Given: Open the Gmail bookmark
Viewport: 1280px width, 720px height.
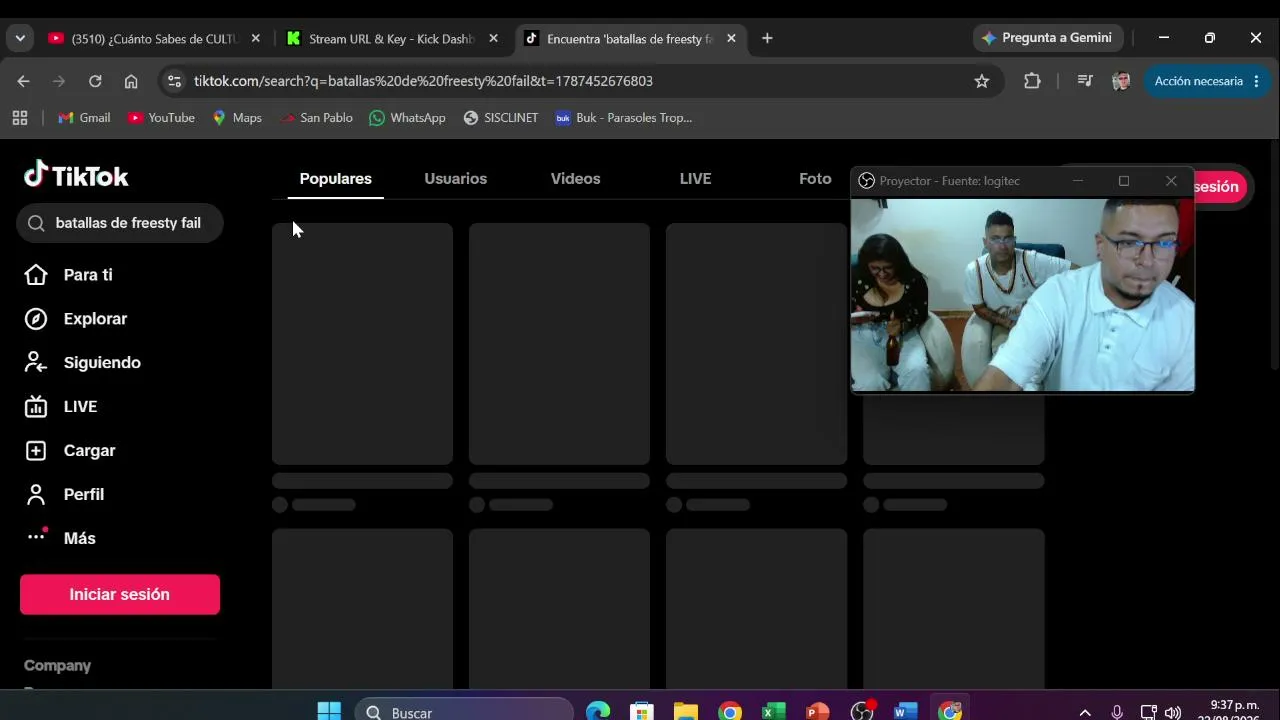Looking at the screenshot, I should (x=84, y=118).
